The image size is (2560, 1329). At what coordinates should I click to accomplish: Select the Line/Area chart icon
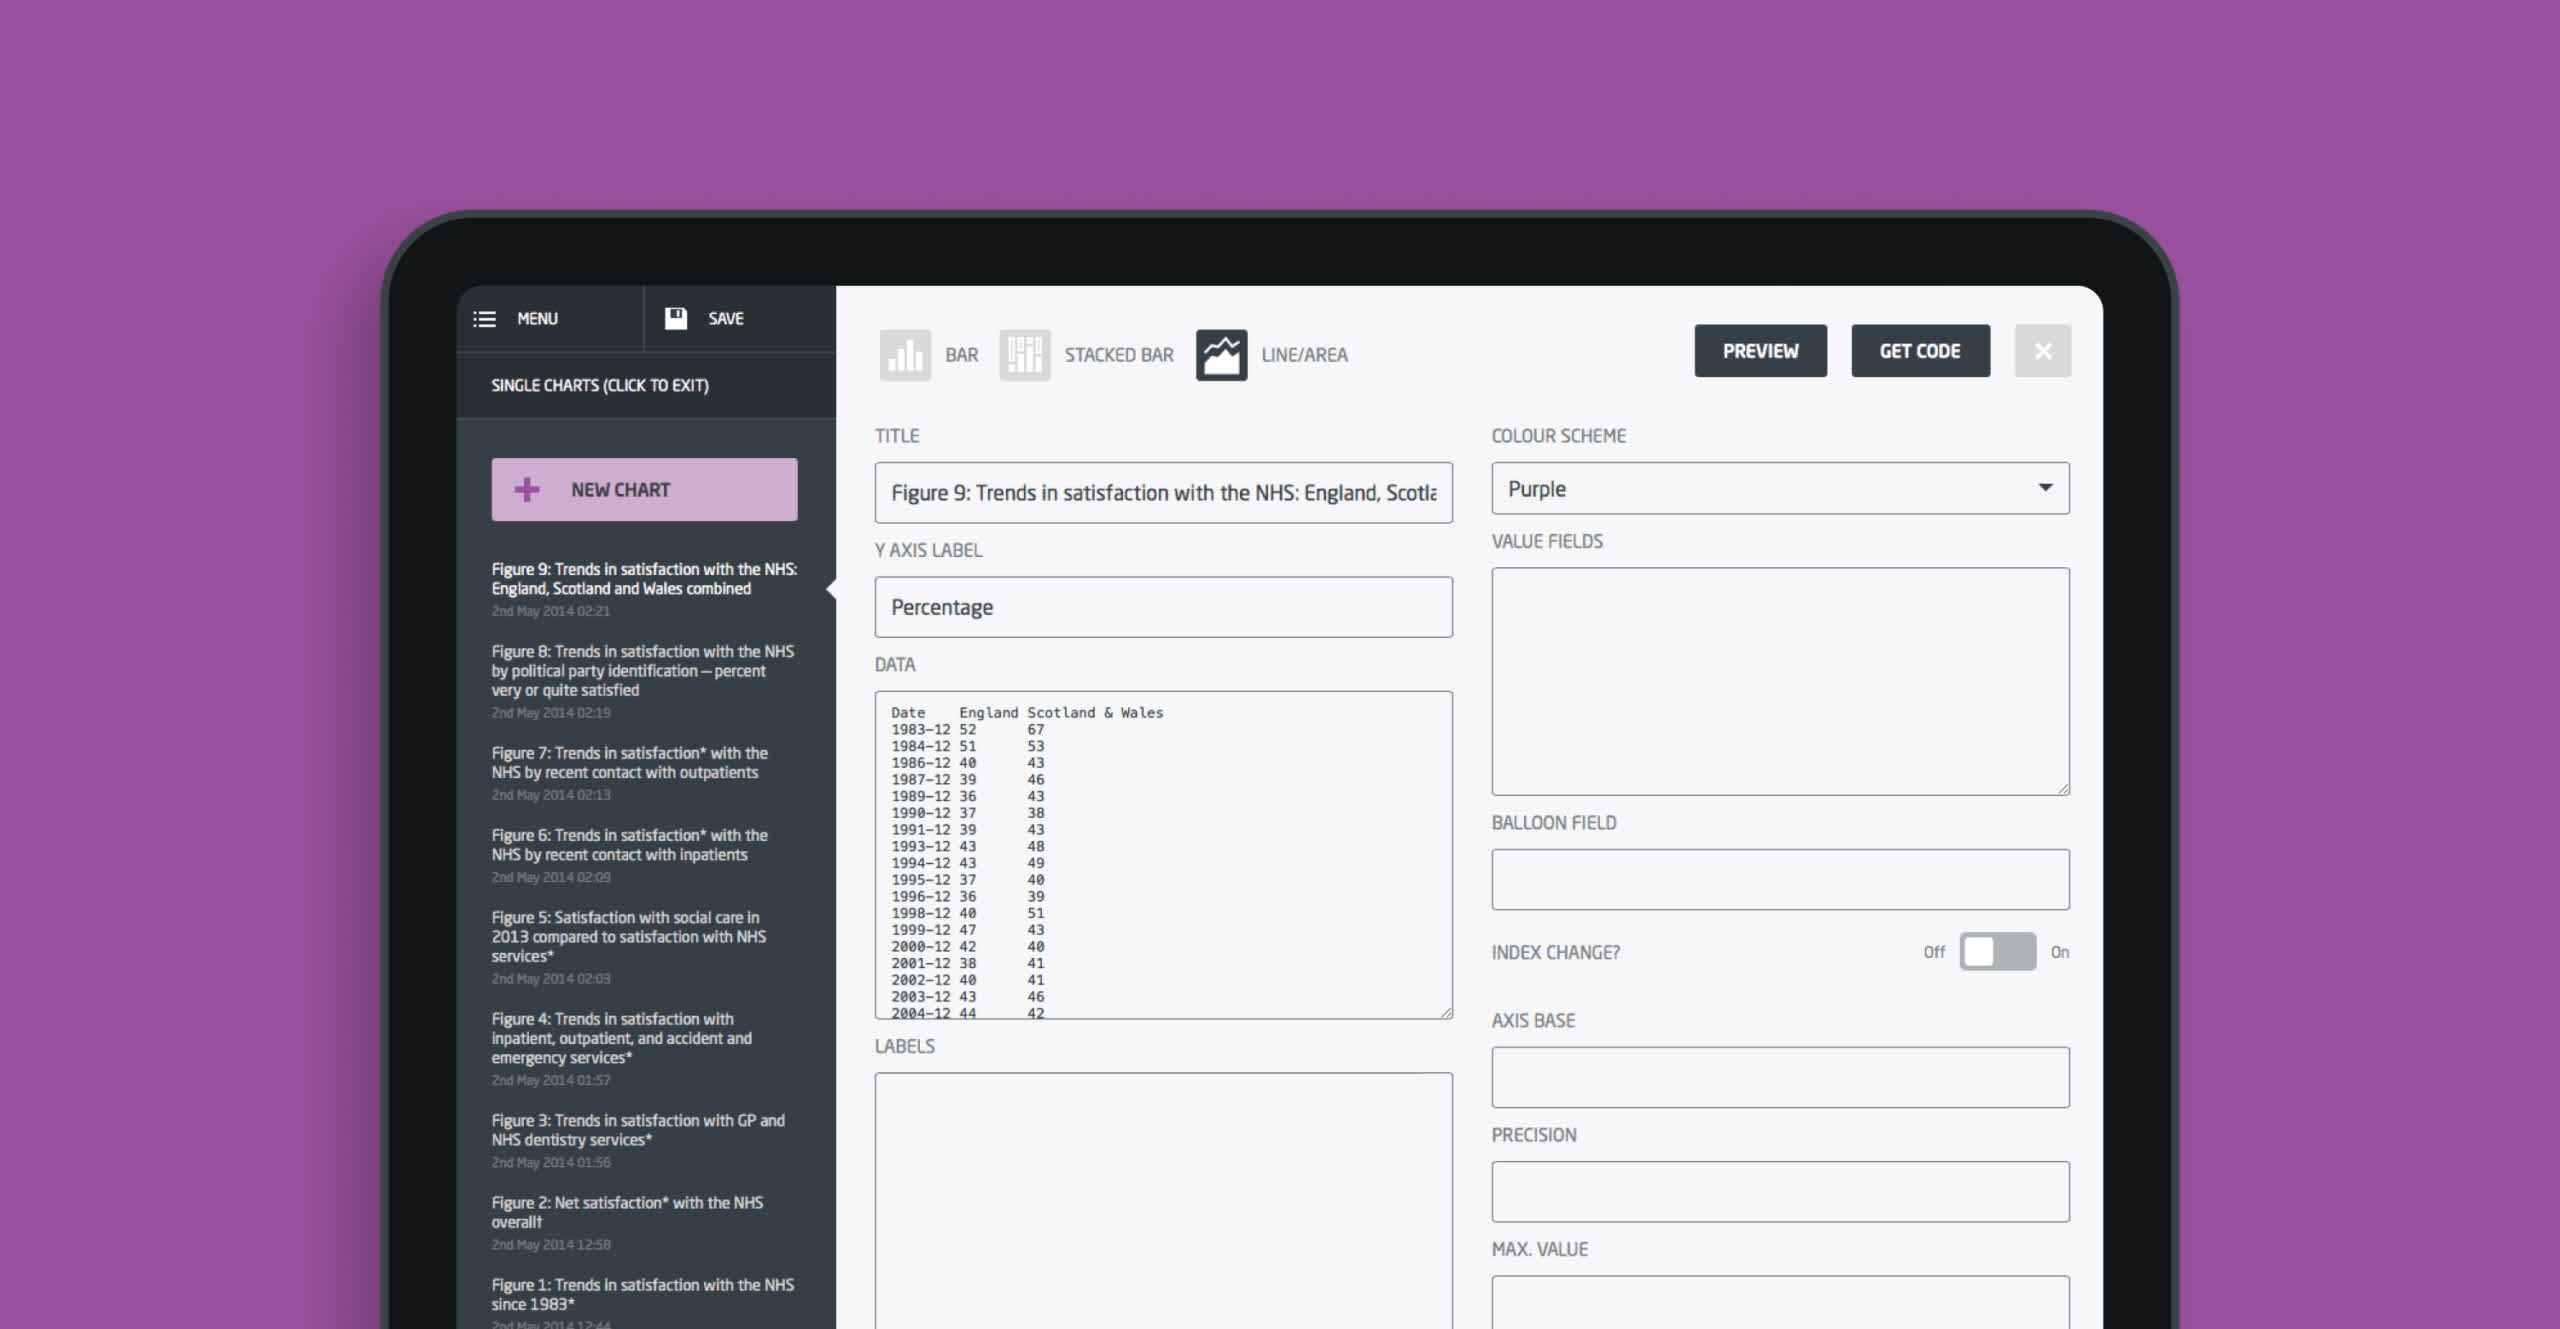1221,355
